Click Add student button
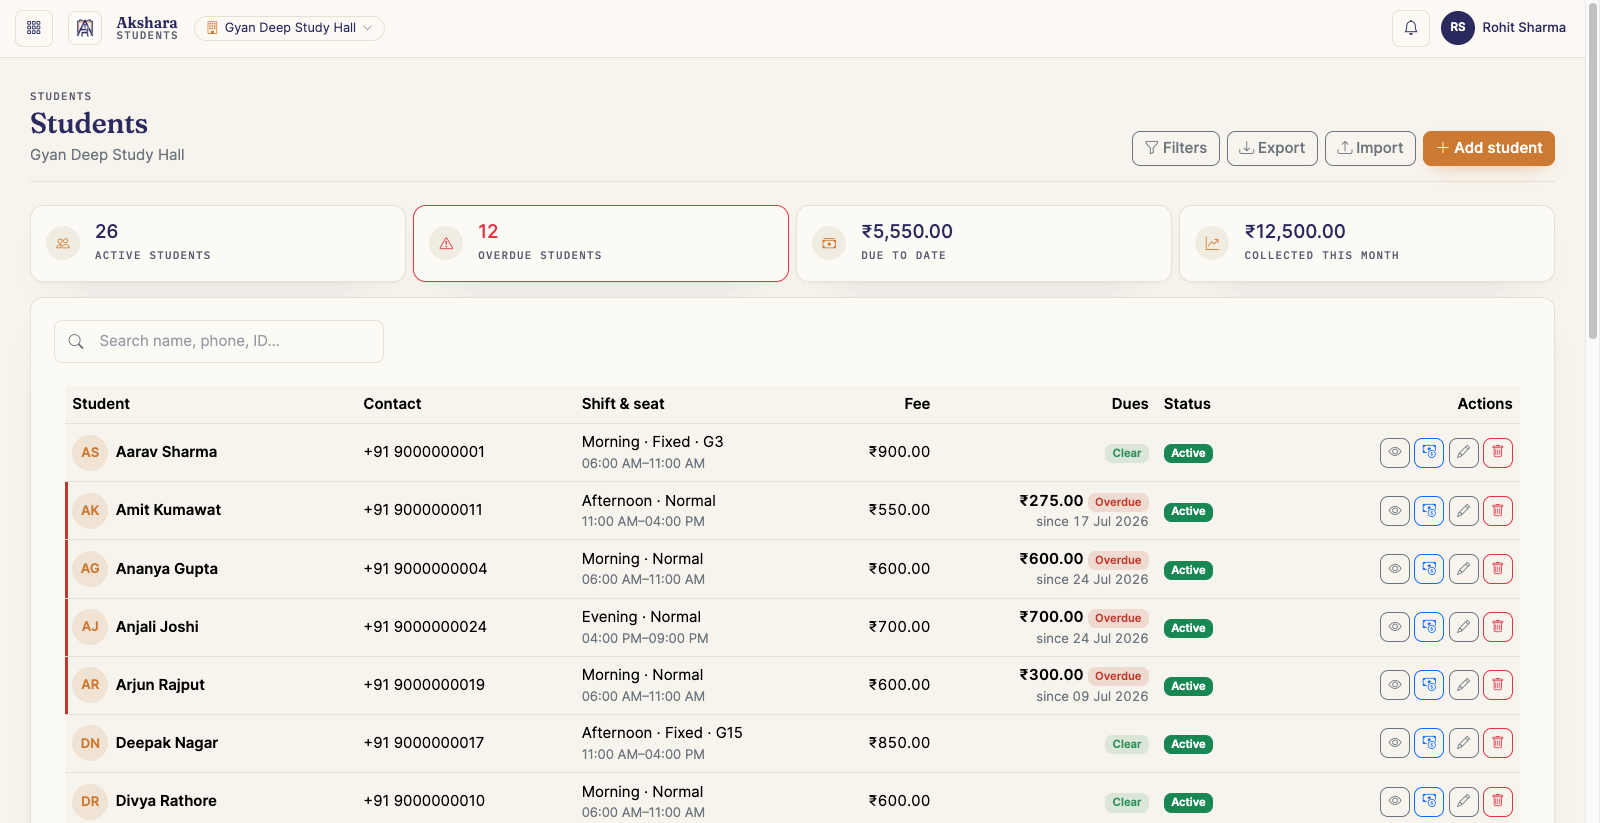1600x823 pixels. (x=1489, y=148)
